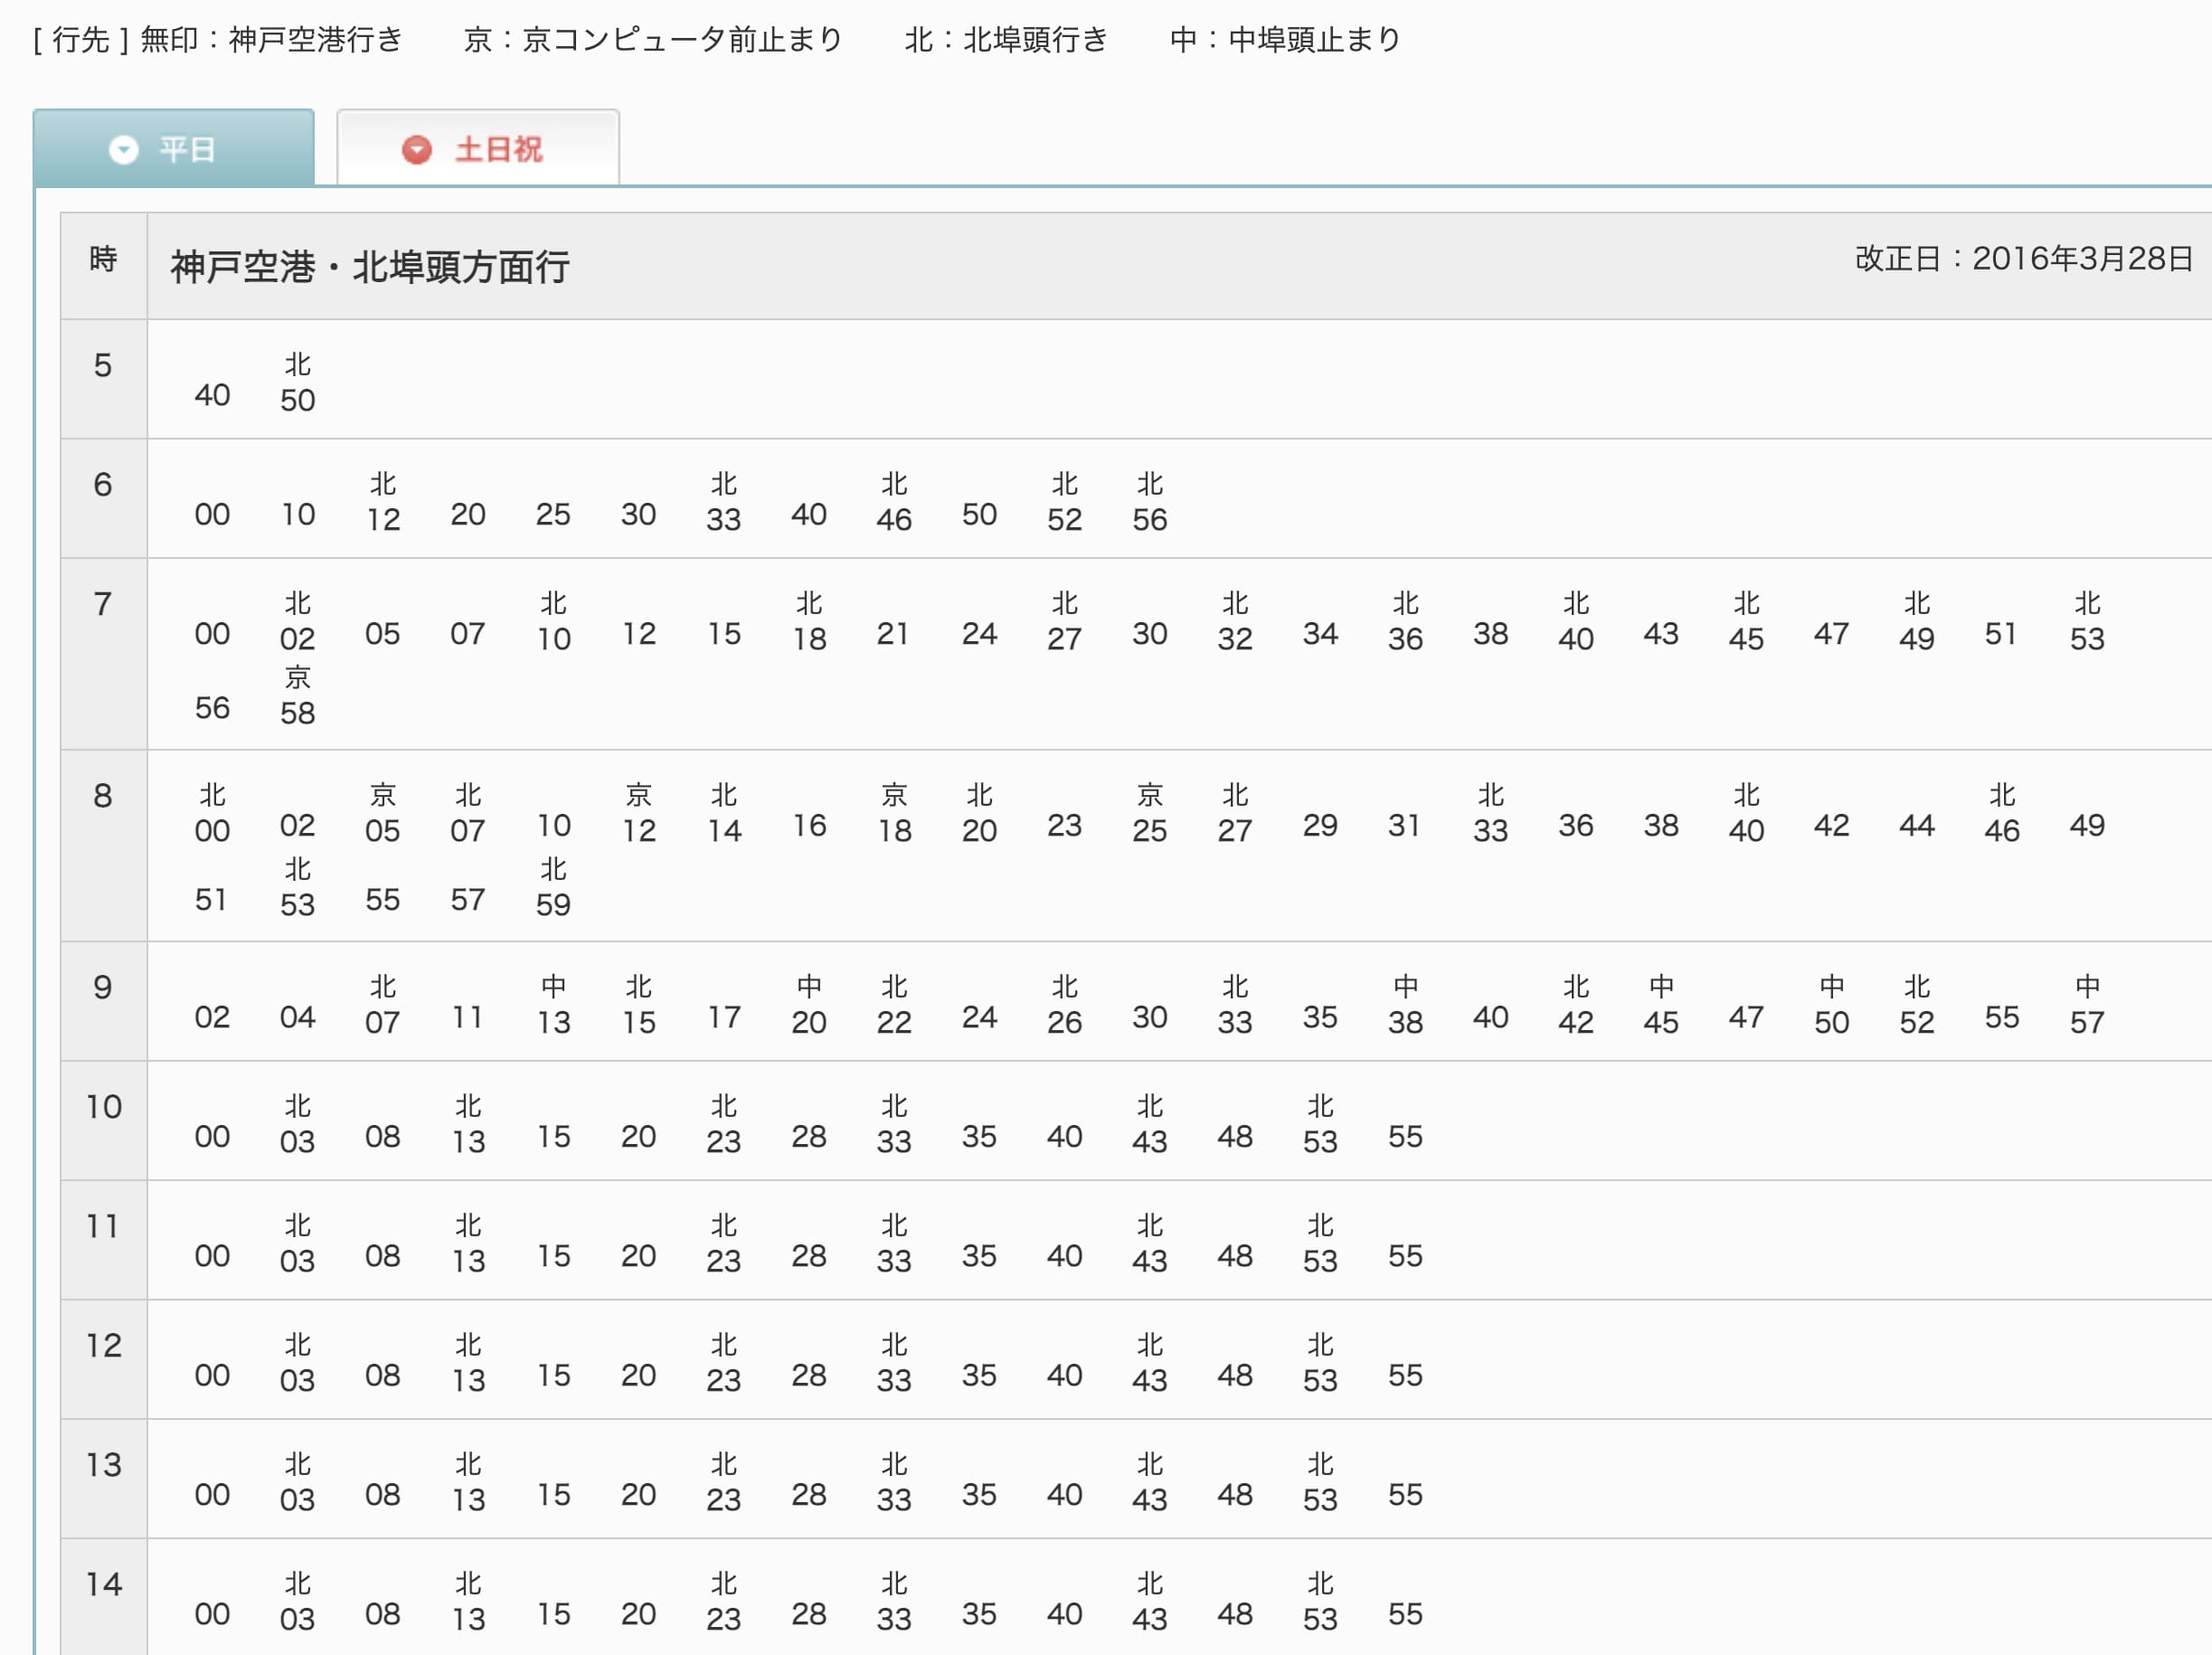Select the 北 02 departure in hour 7

(x=298, y=621)
